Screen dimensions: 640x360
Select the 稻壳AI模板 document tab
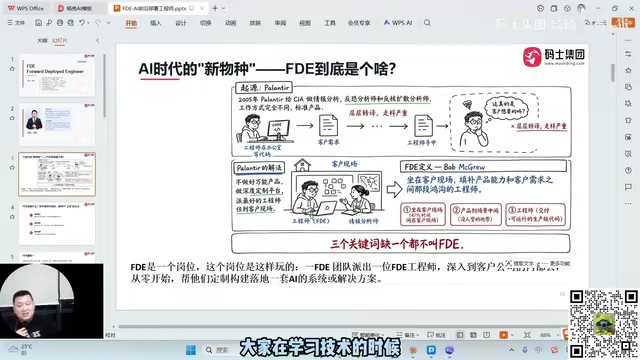[79, 8]
